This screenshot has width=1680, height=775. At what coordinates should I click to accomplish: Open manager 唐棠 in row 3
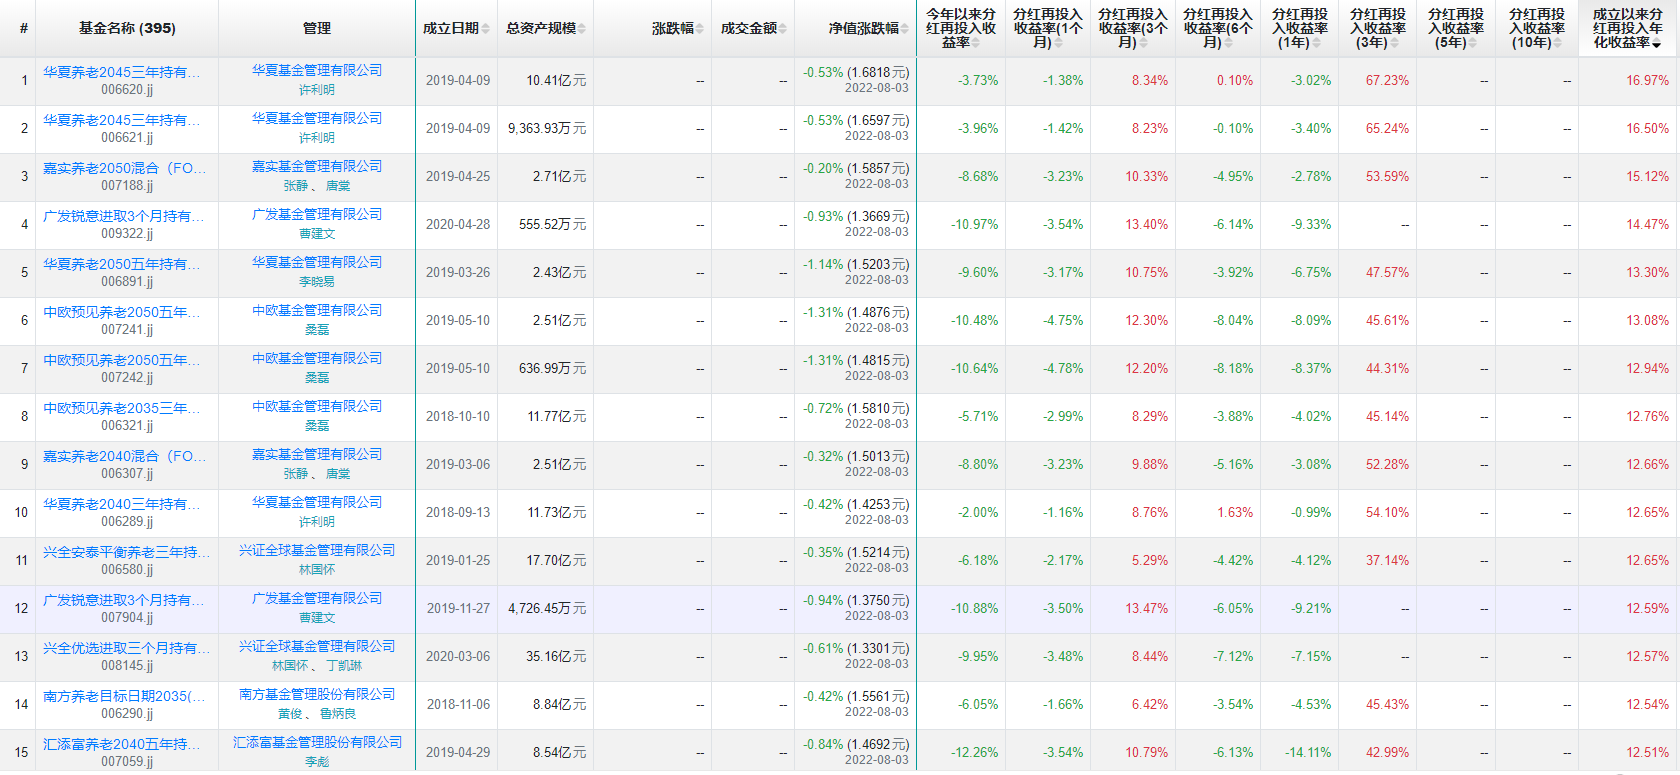[338, 186]
